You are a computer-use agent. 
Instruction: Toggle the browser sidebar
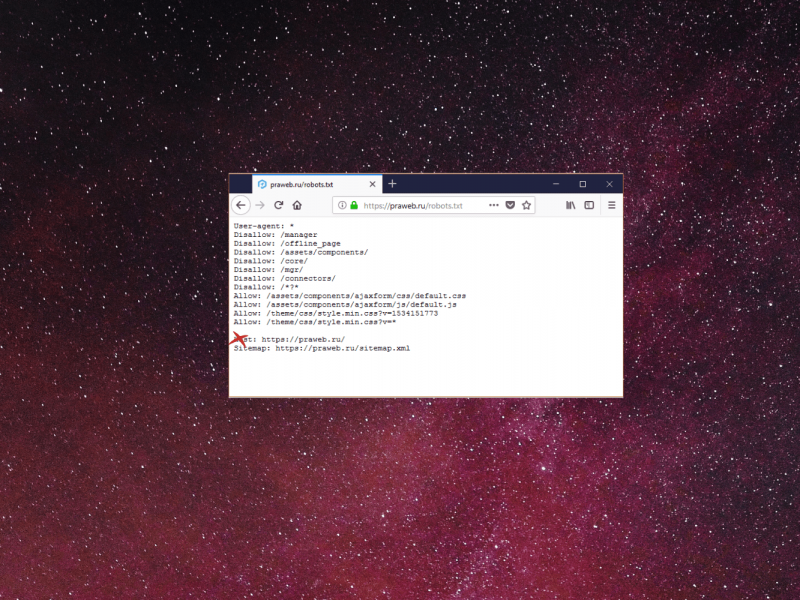[x=589, y=205]
